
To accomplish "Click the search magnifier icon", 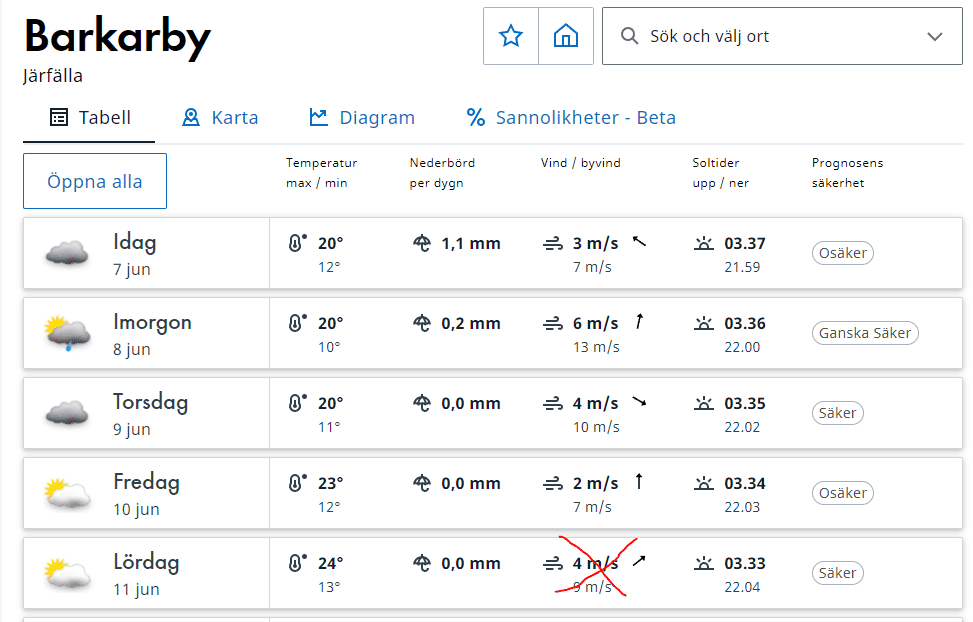I will coord(629,36).
